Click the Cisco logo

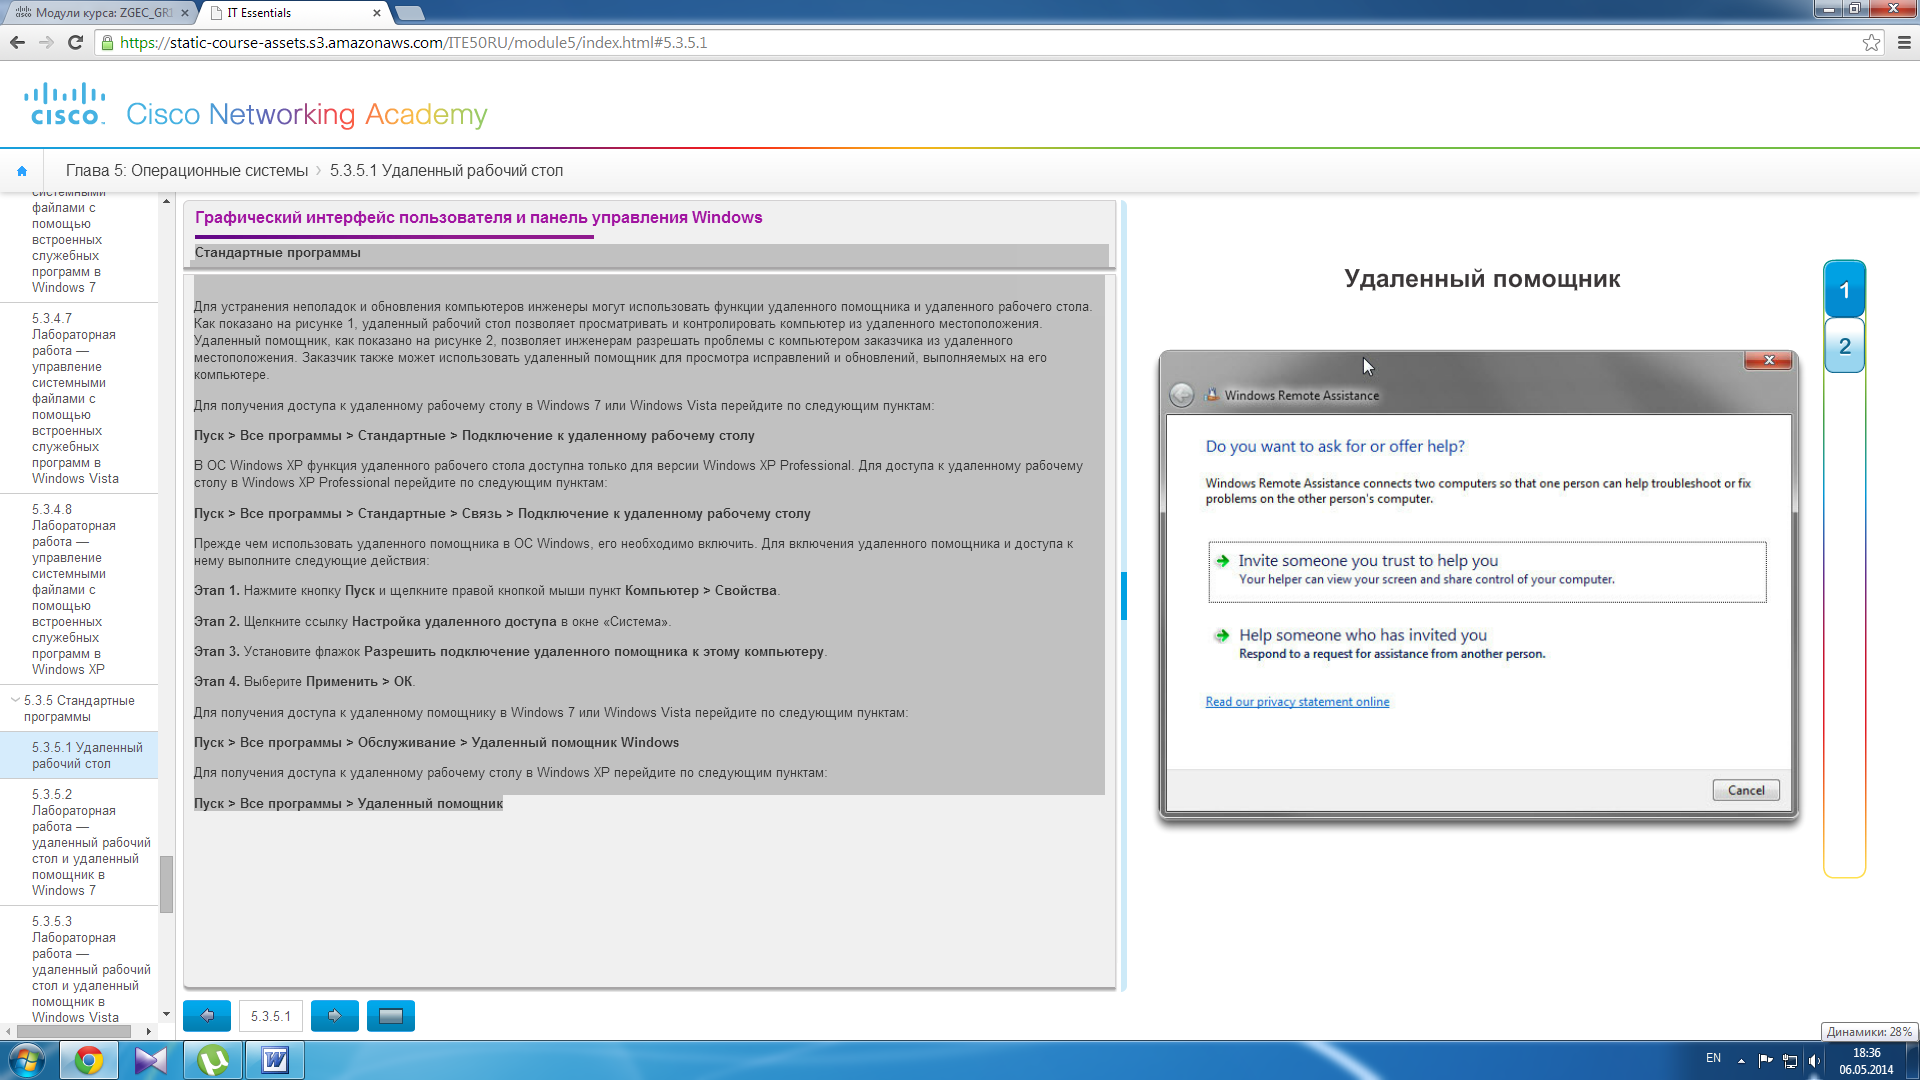point(64,105)
